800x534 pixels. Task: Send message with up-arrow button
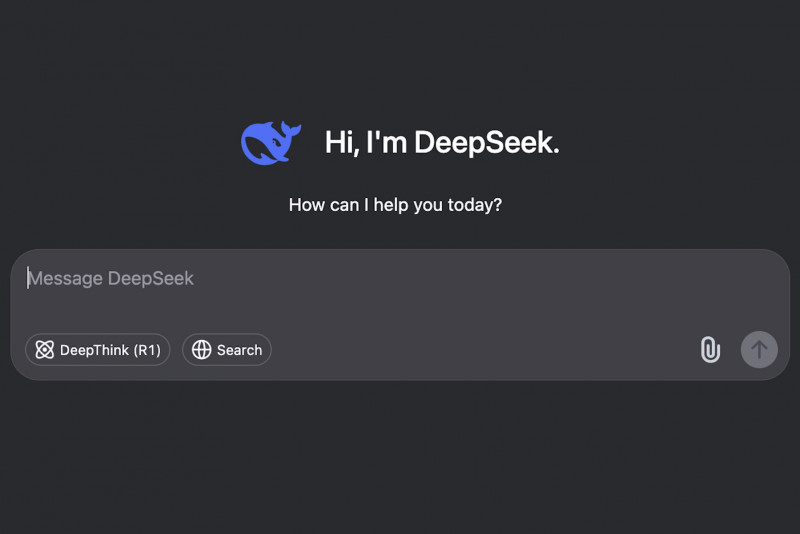[x=759, y=350]
